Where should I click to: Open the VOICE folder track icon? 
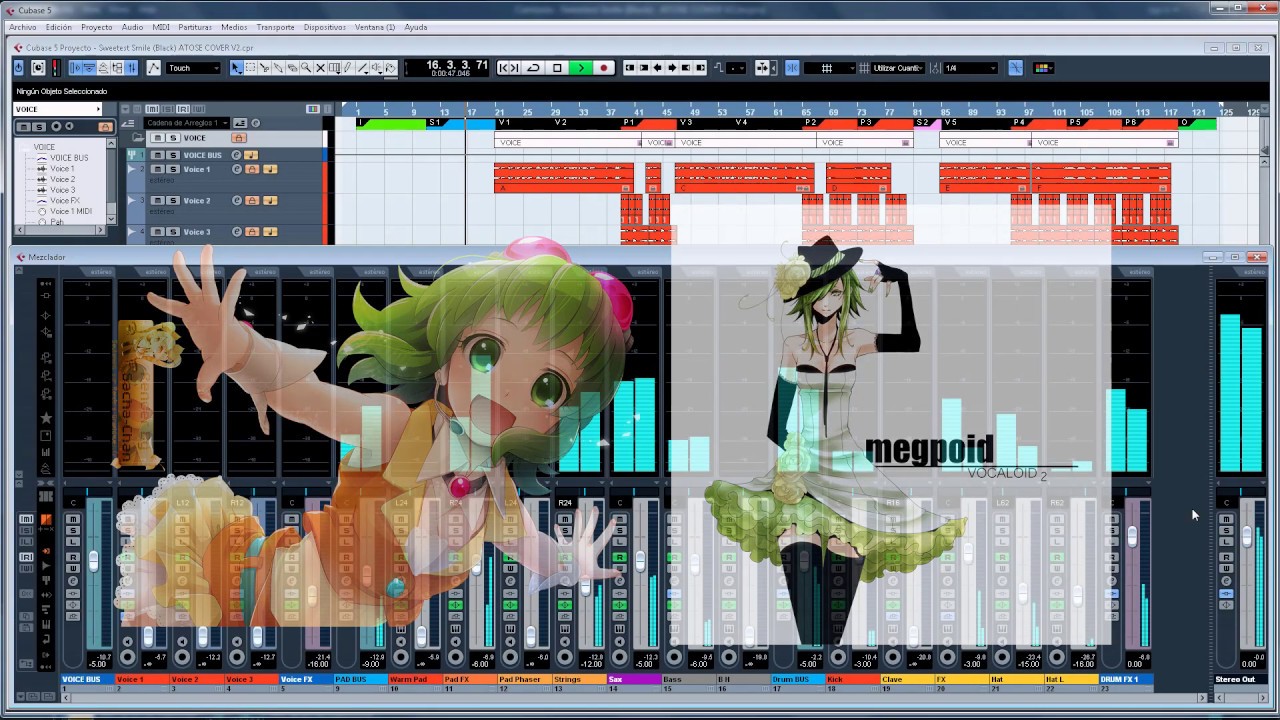click(x=138, y=137)
